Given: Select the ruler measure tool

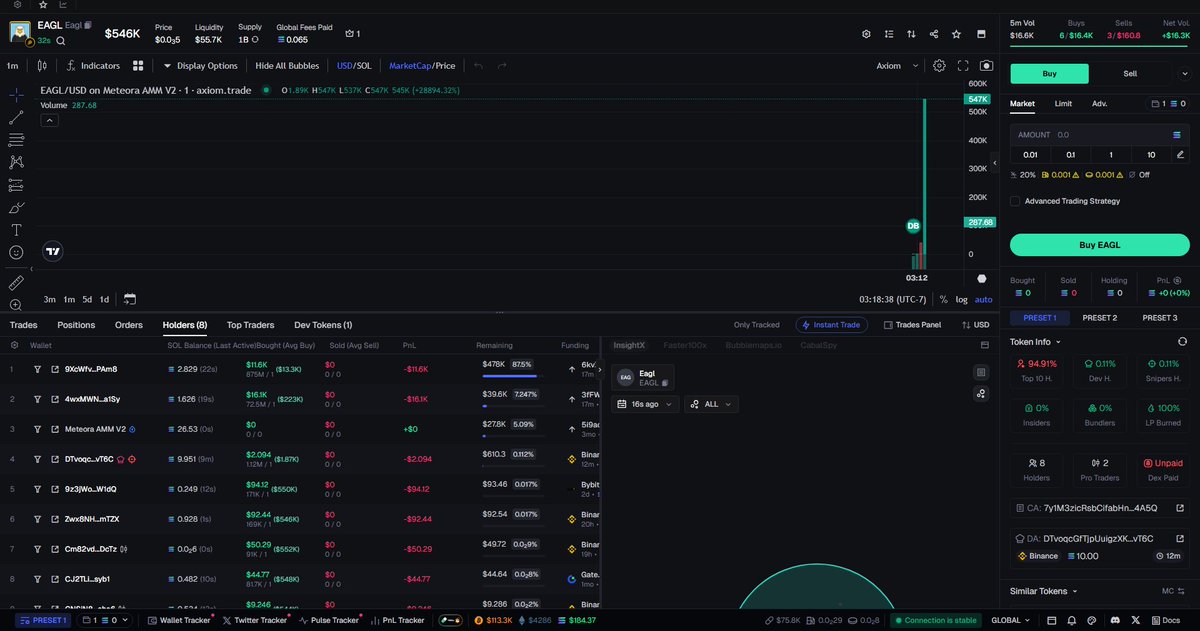Looking at the screenshot, I should [16, 283].
